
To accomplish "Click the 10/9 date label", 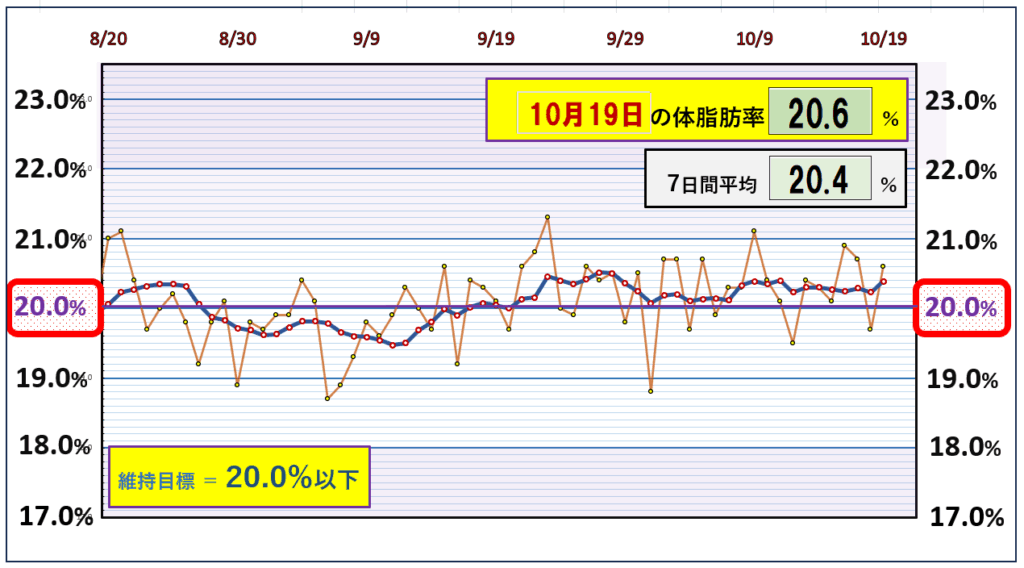I will 754,39.
